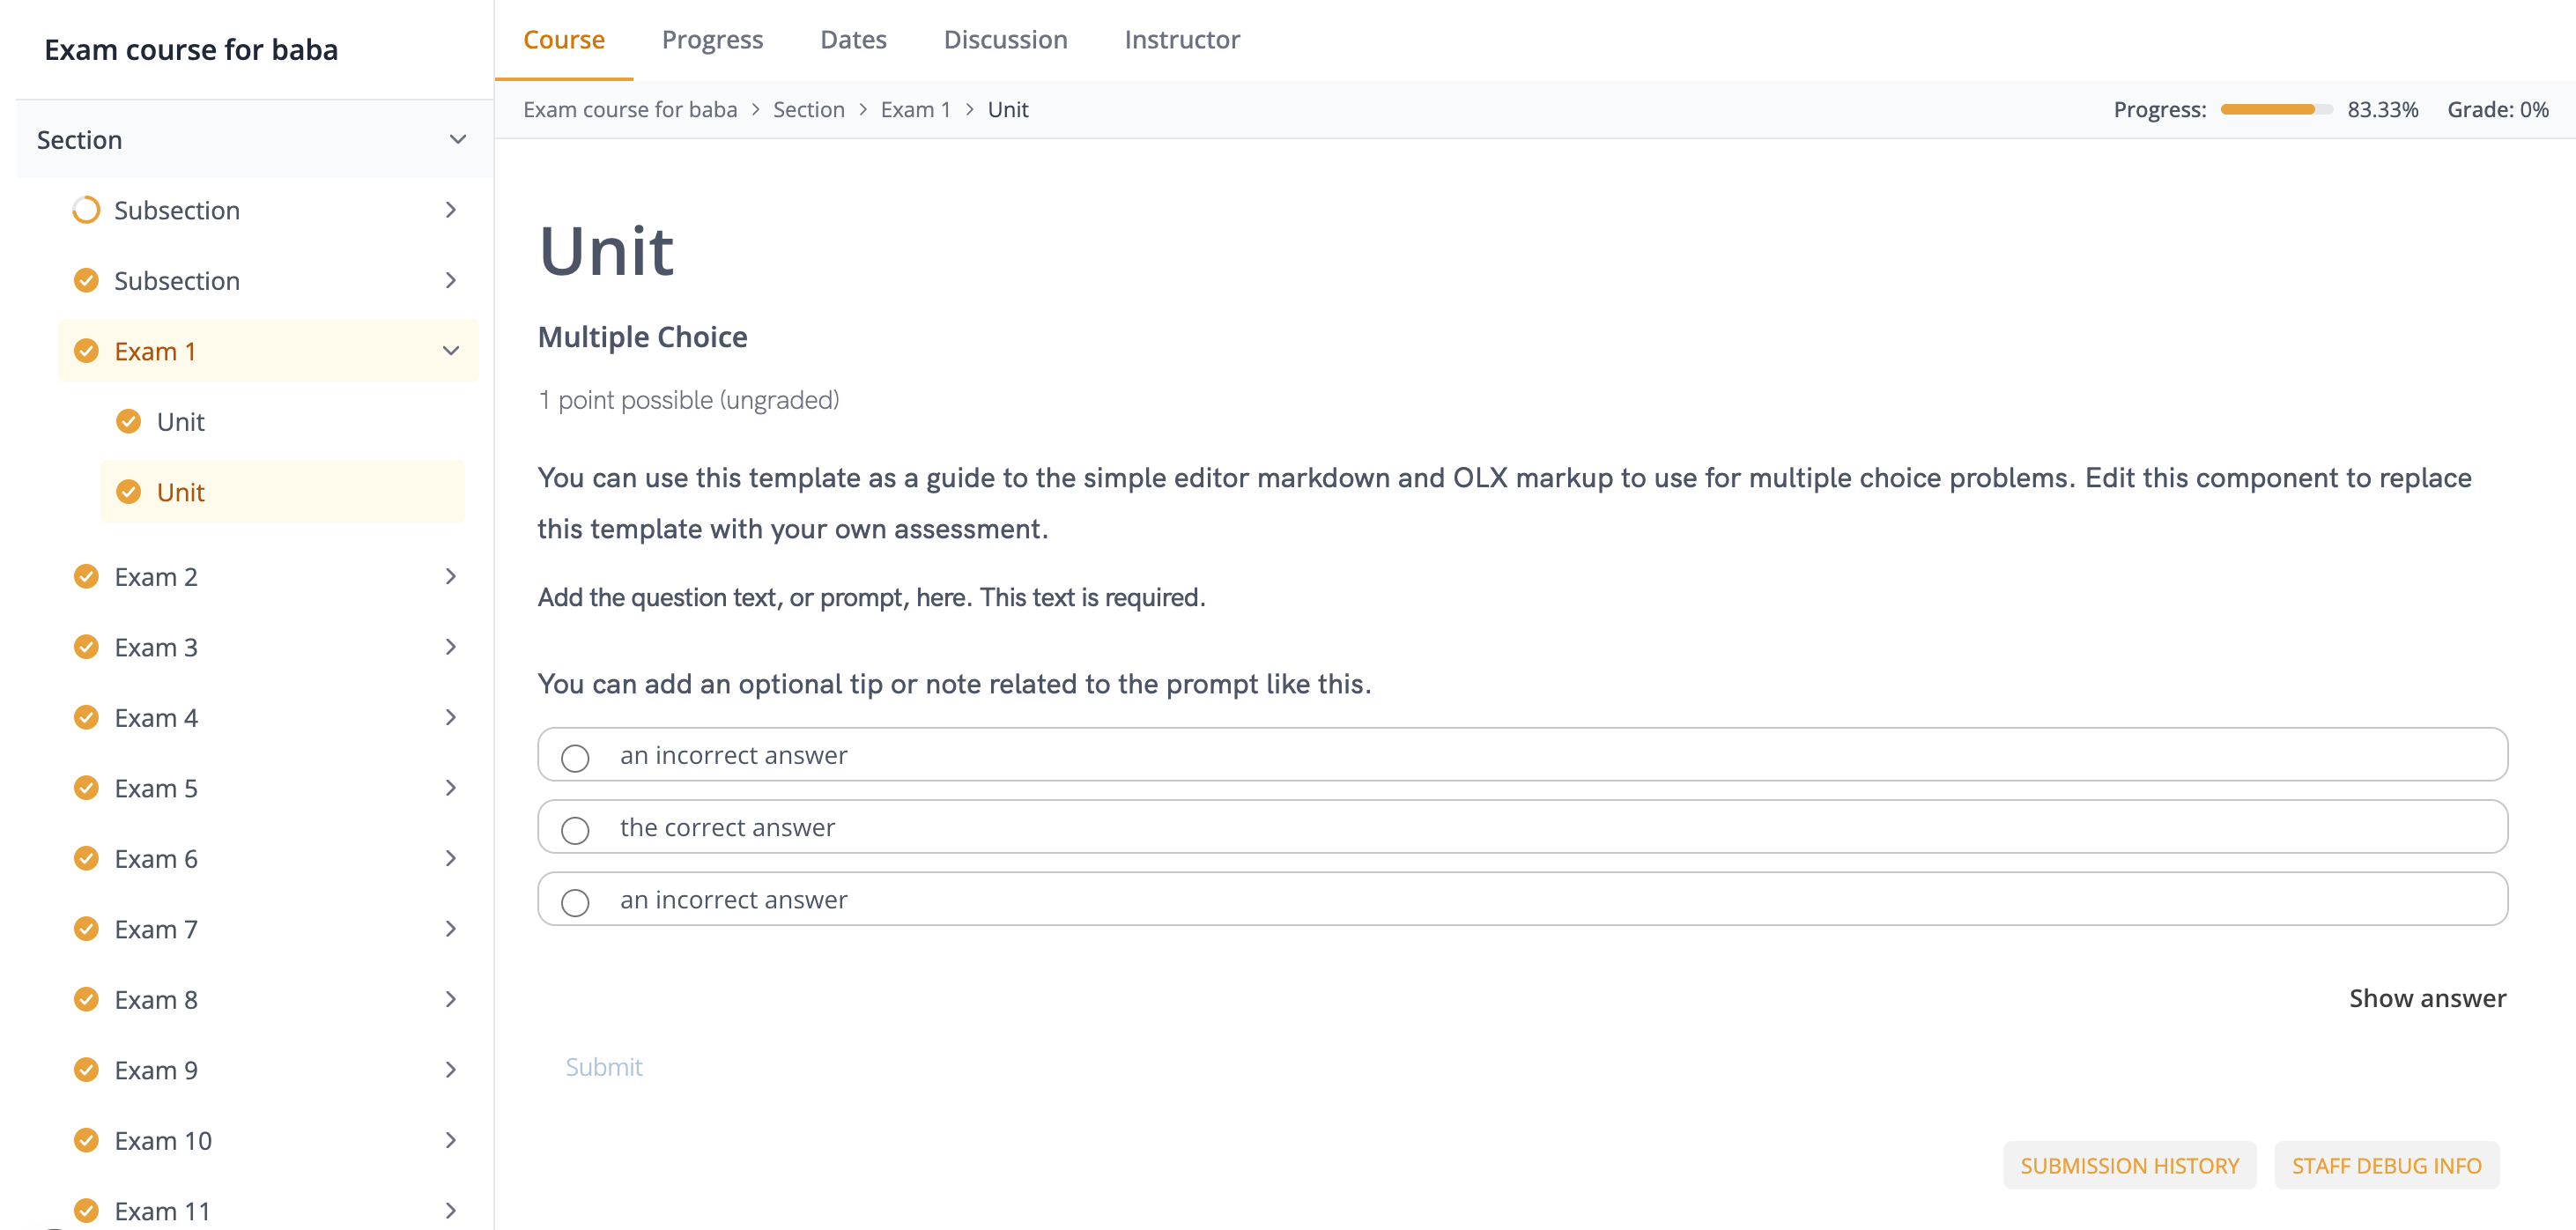Open the Instructor tab
2576x1230 pixels.
pos(1182,39)
